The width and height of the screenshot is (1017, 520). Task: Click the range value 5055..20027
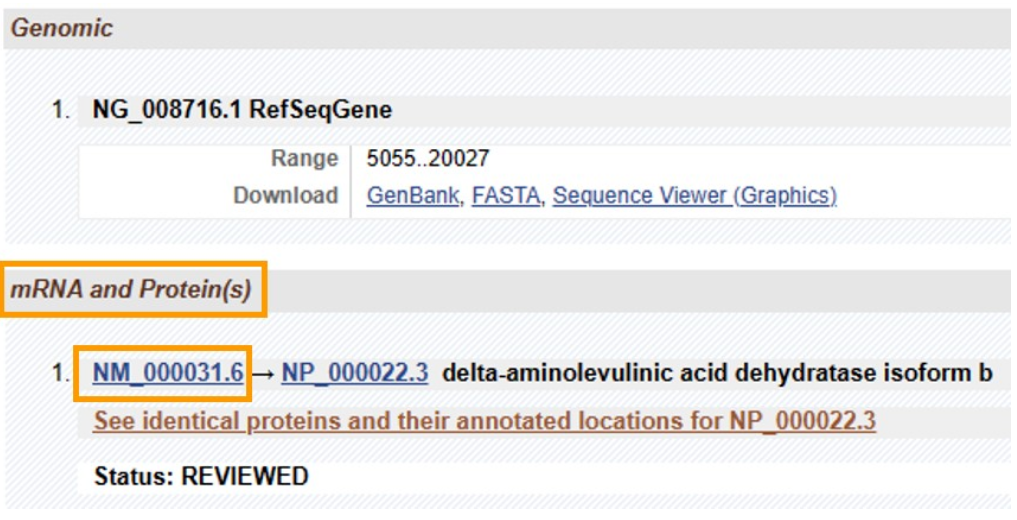[x=428, y=158]
